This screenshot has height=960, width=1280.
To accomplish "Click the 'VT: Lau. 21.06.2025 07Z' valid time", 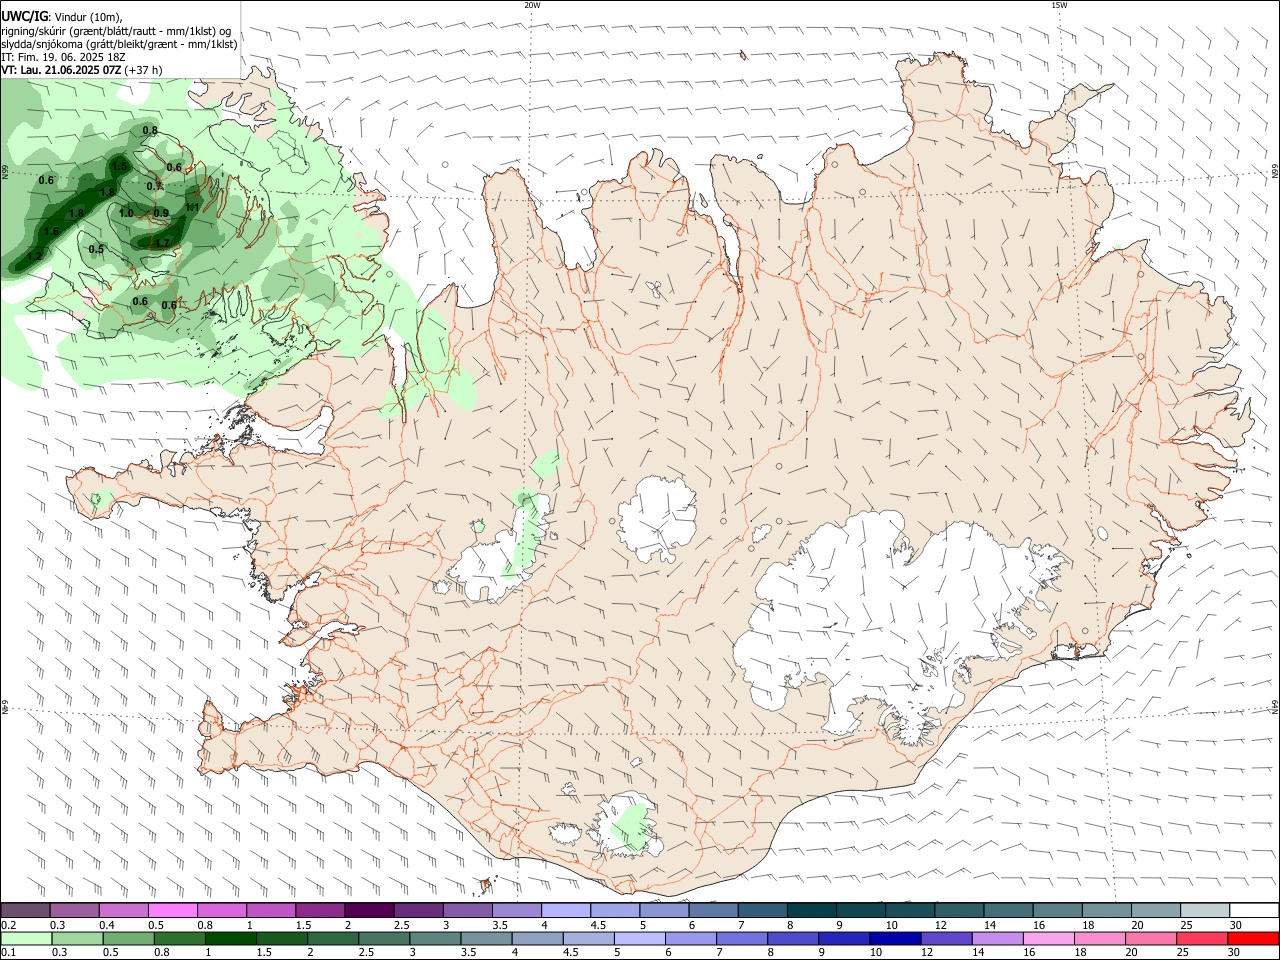I will [x=62, y=70].
